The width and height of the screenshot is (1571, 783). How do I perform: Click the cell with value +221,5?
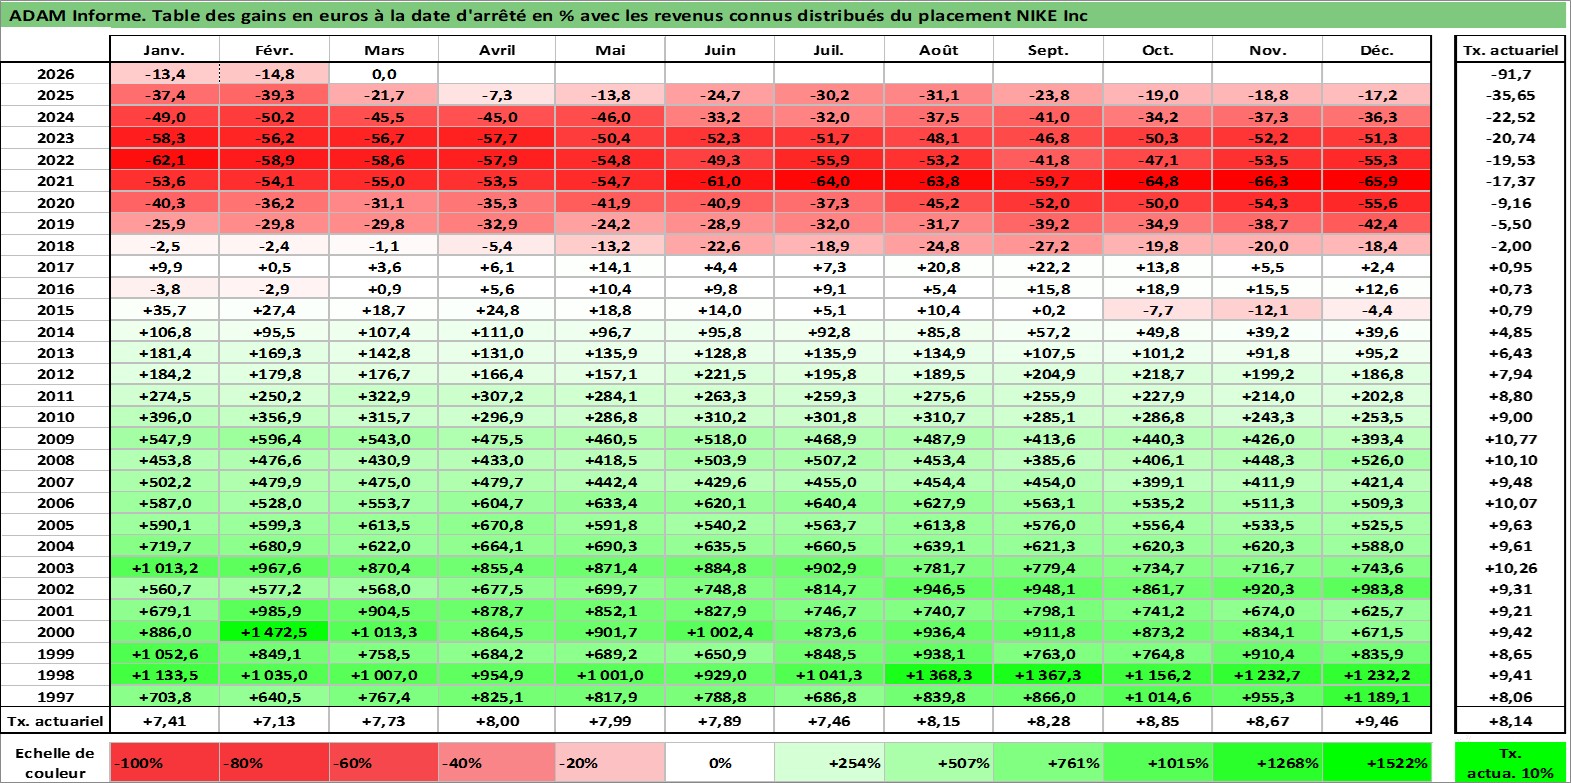point(719,374)
